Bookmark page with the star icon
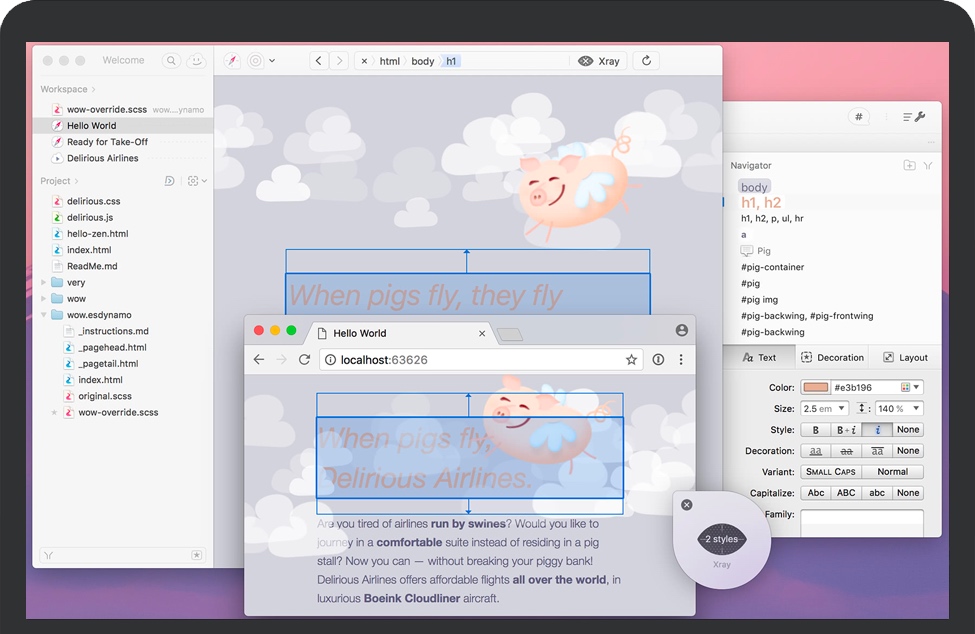The image size is (975, 634). pyautogui.click(x=631, y=360)
